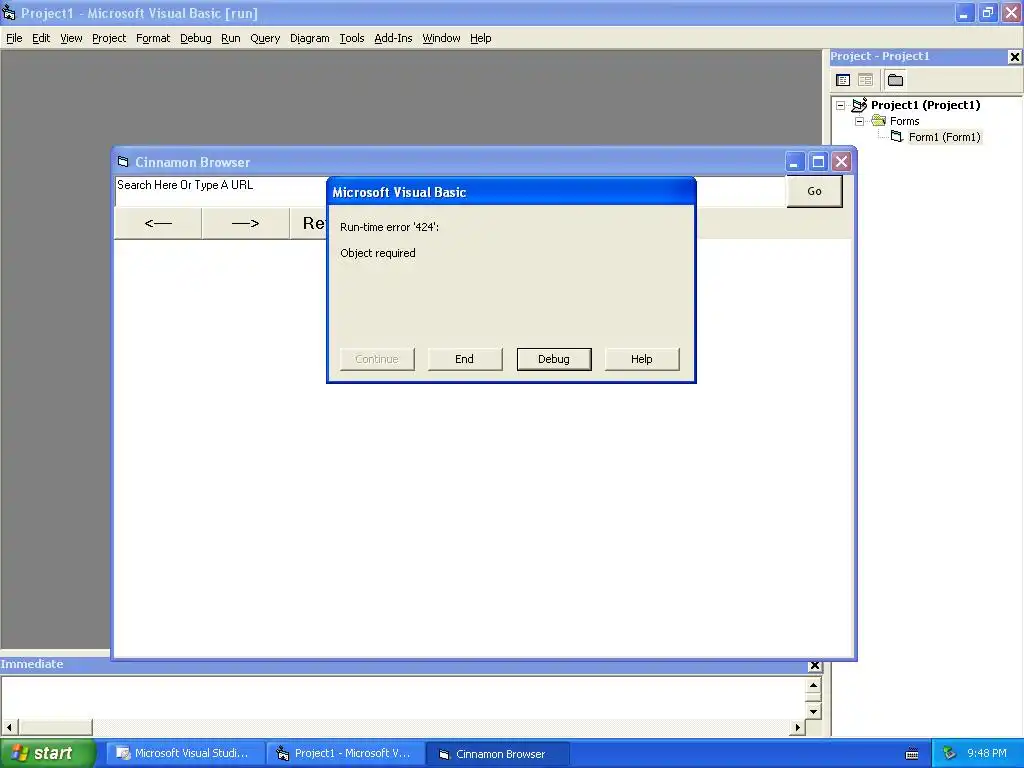The width and height of the screenshot is (1024, 768).
Task: Click the network tray icon near clock
Action: (x=950, y=754)
